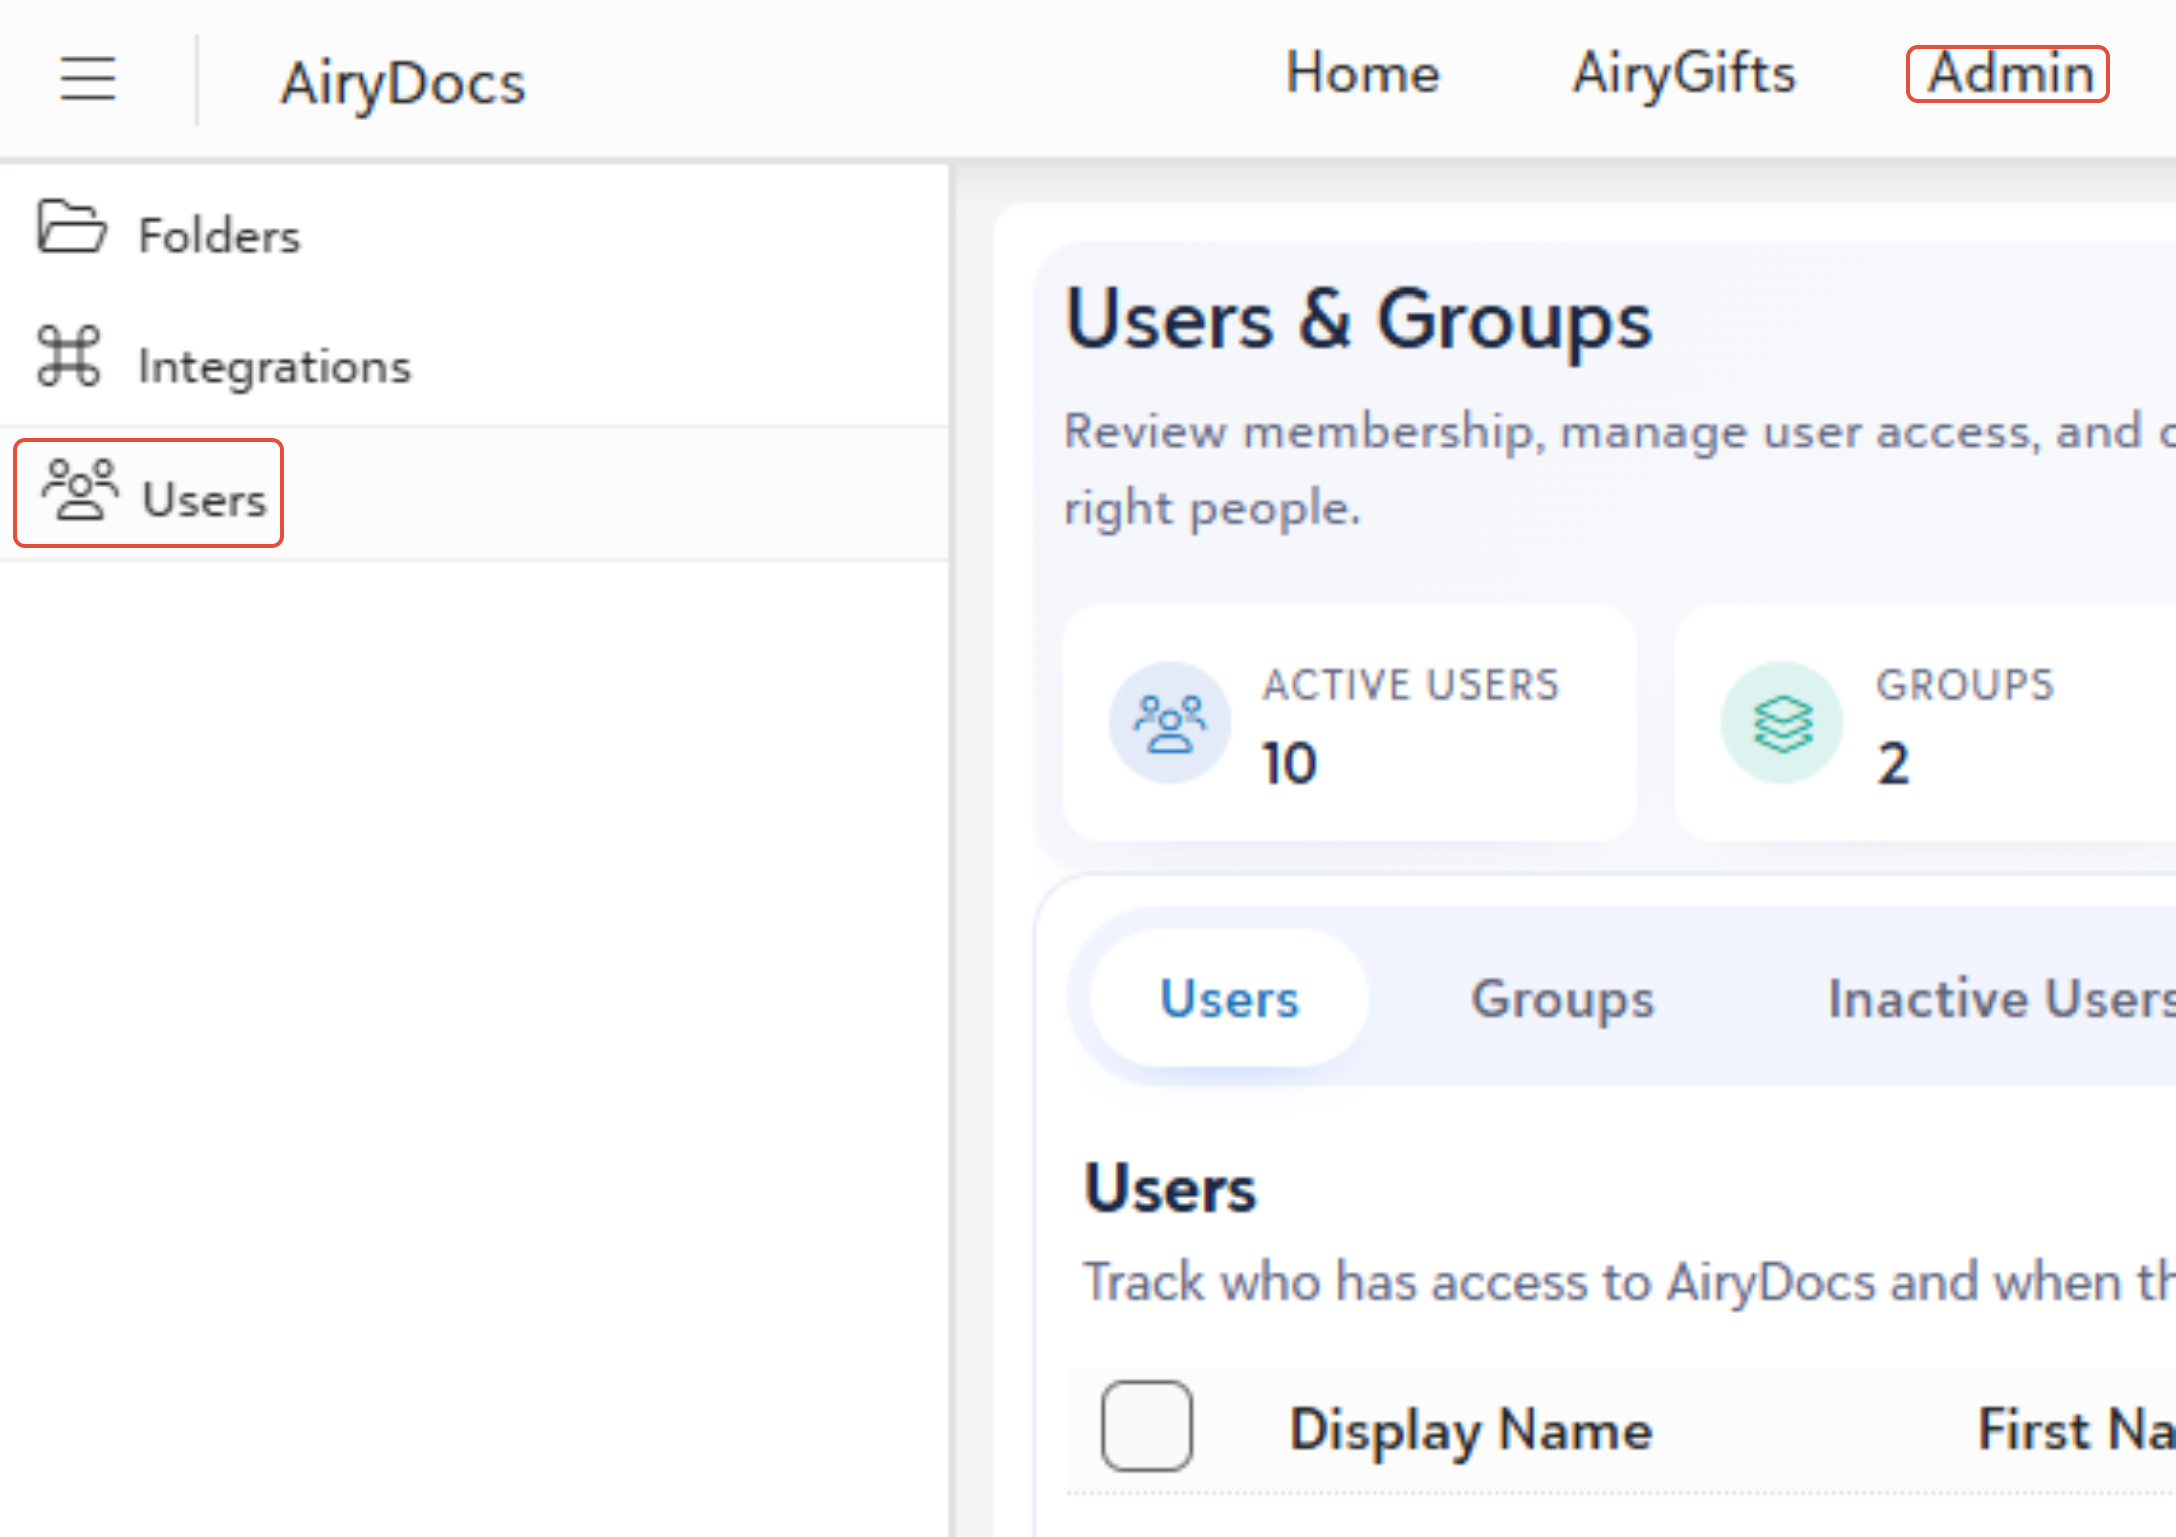
Task: Sort by the Display Name column header
Action: [x=1470, y=1430]
